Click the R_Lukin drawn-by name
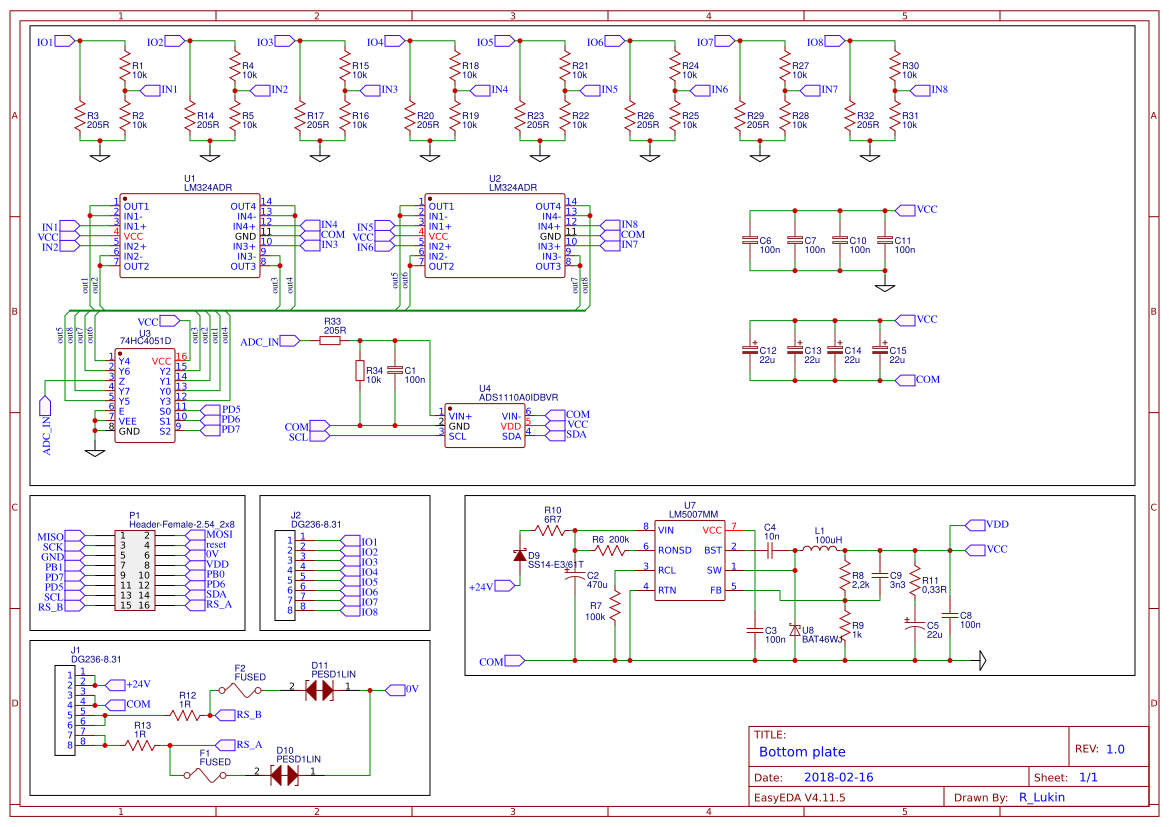This screenshot has width=1169, height=827. pyautogui.click(x=1040, y=797)
